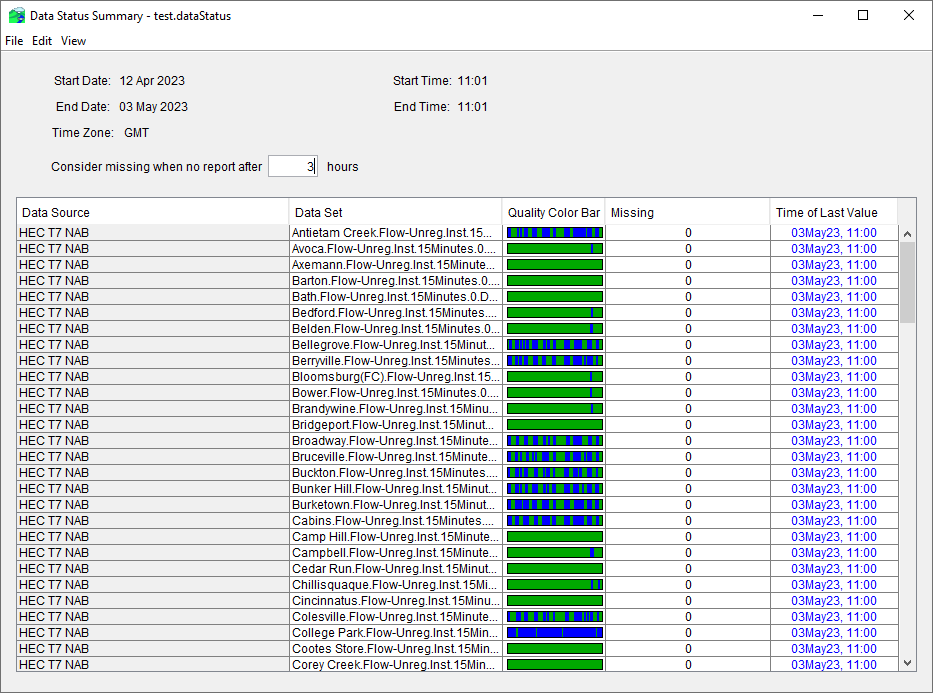Viewport: 933px width, 693px height.
Task: Click the College Park quality color bar
Action: coord(555,633)
